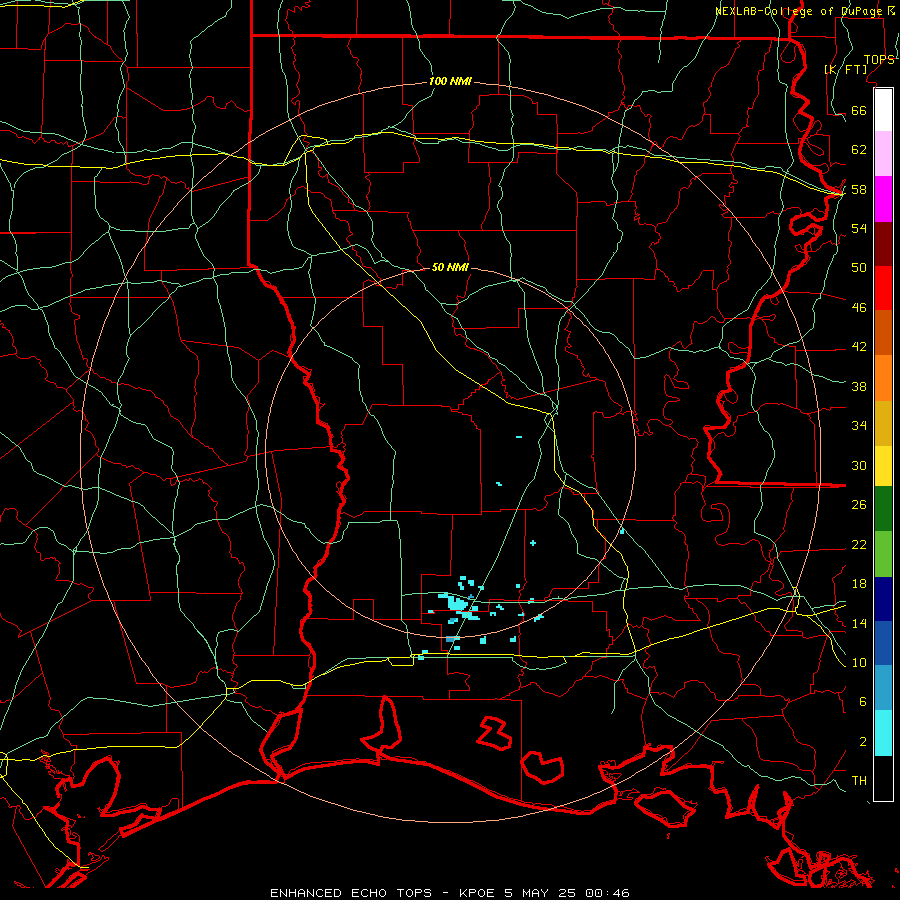
Task: Click the 100 NMI range ring label
Action: click(x=450, y=82)
